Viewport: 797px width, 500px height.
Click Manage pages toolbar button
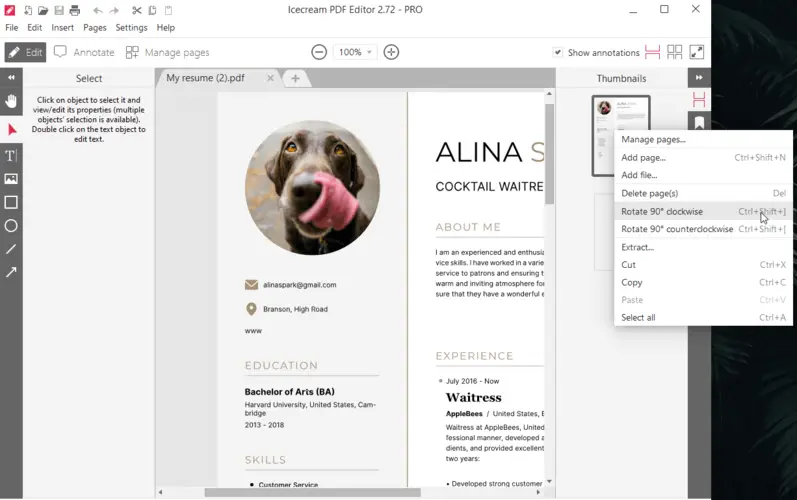168,52
